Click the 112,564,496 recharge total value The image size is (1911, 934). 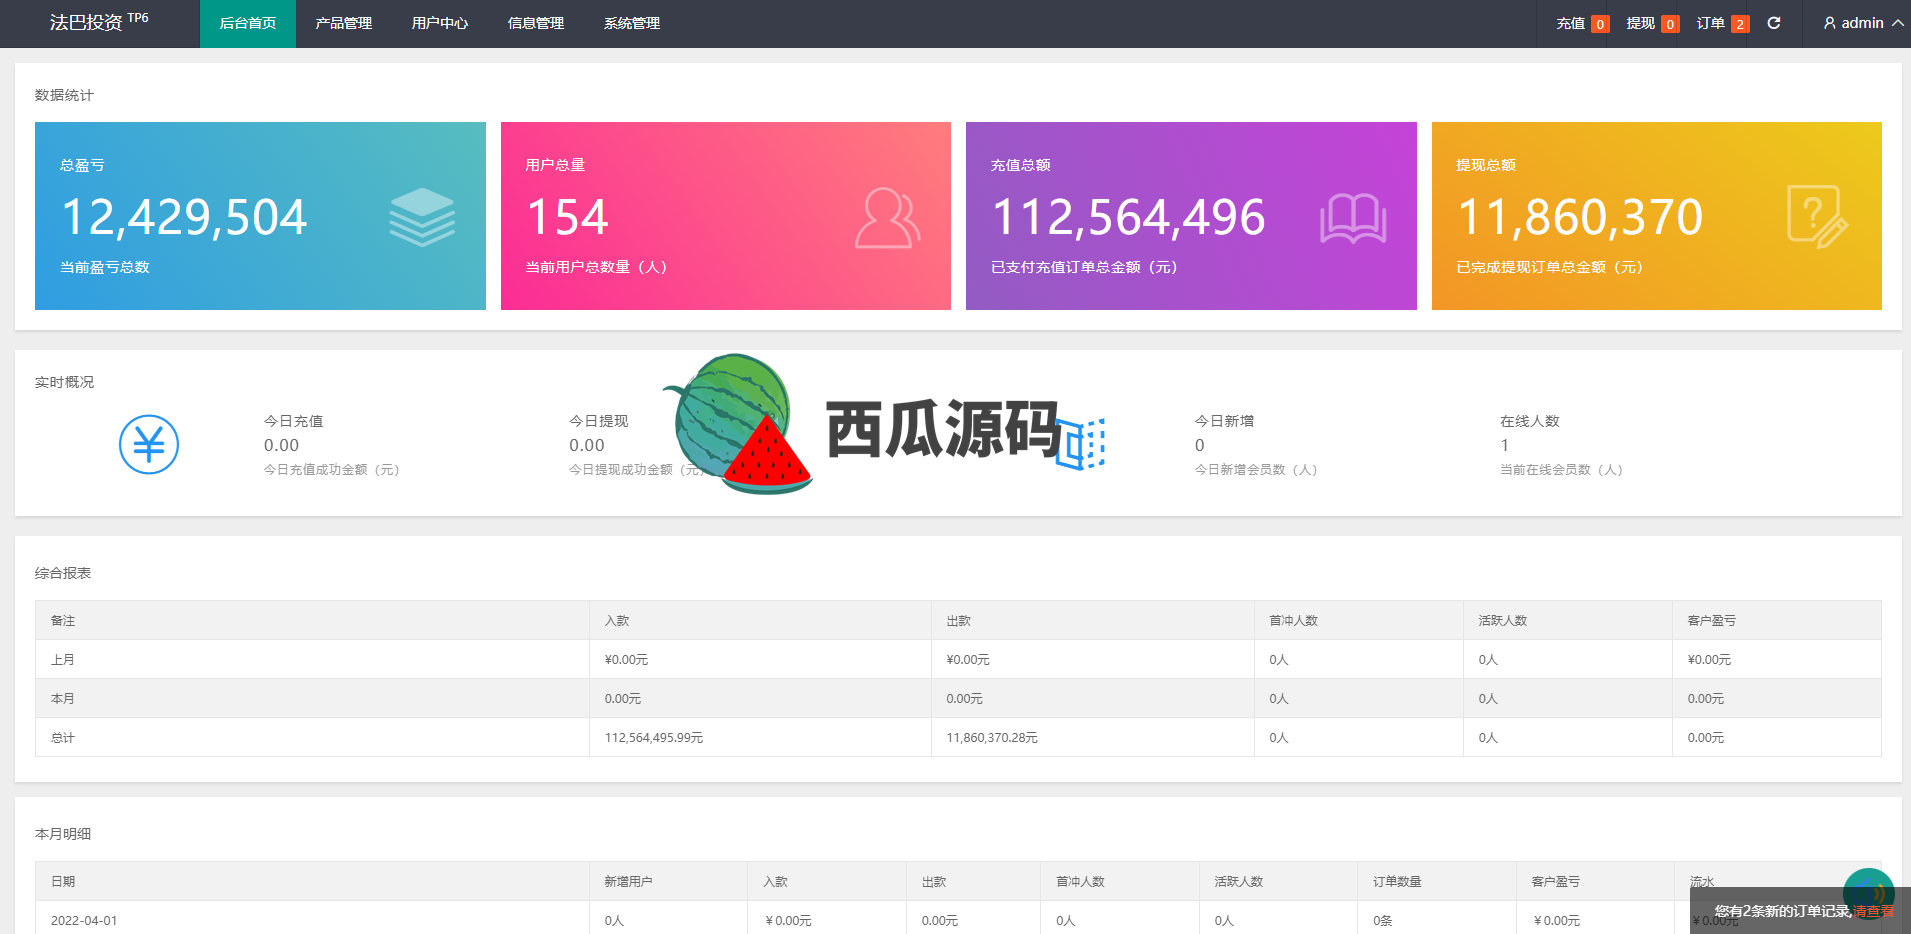click(x=1128, y=217)
